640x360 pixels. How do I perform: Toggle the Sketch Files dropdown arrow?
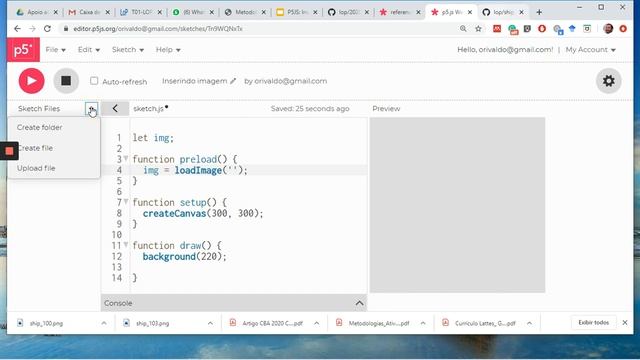(92, 109)
